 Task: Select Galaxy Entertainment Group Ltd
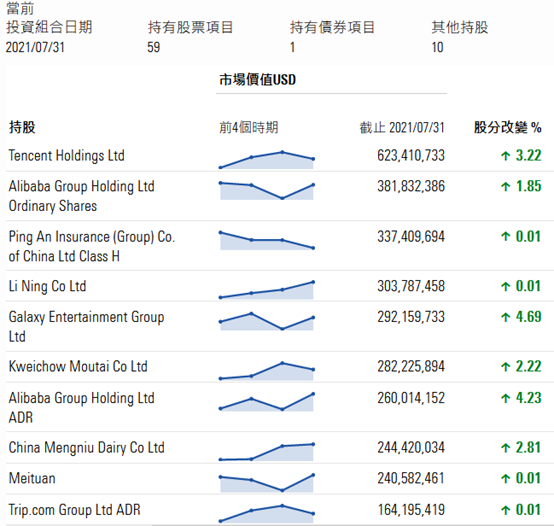87,327
